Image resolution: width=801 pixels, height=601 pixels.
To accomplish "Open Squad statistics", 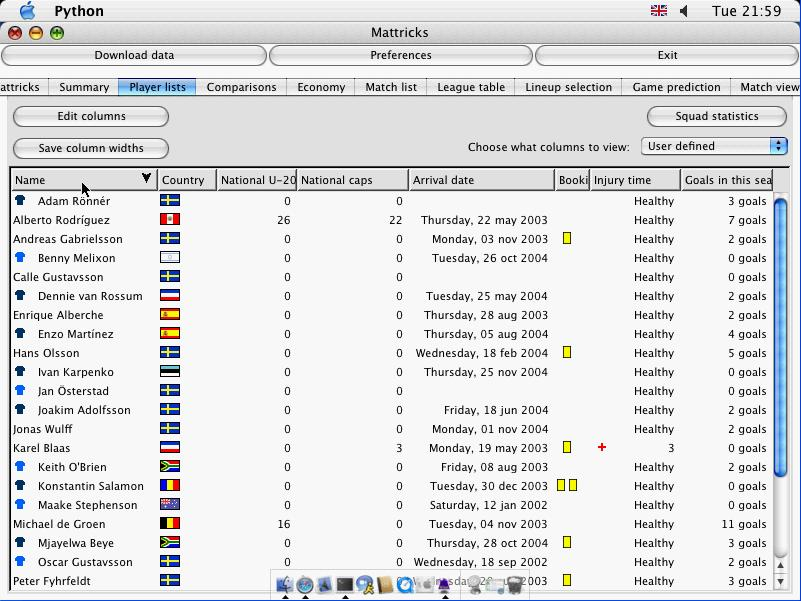I will point(716,116).
